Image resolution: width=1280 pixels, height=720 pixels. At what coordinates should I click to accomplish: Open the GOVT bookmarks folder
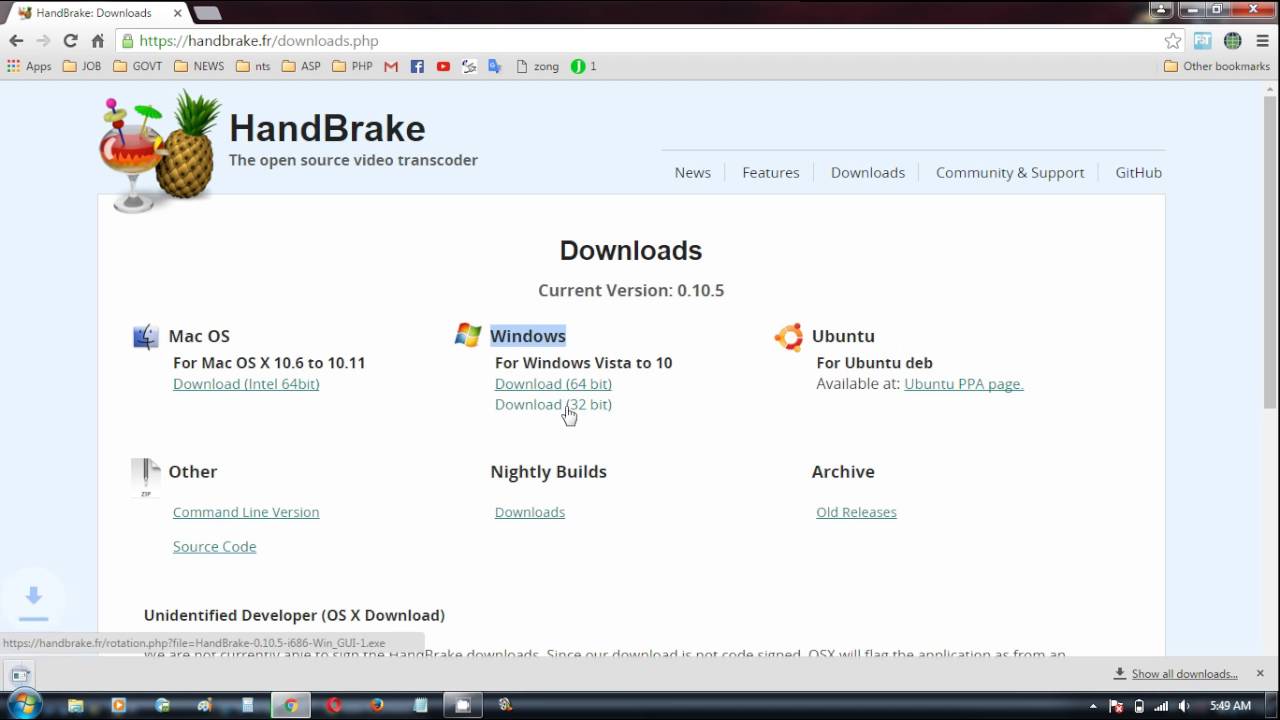138,66
